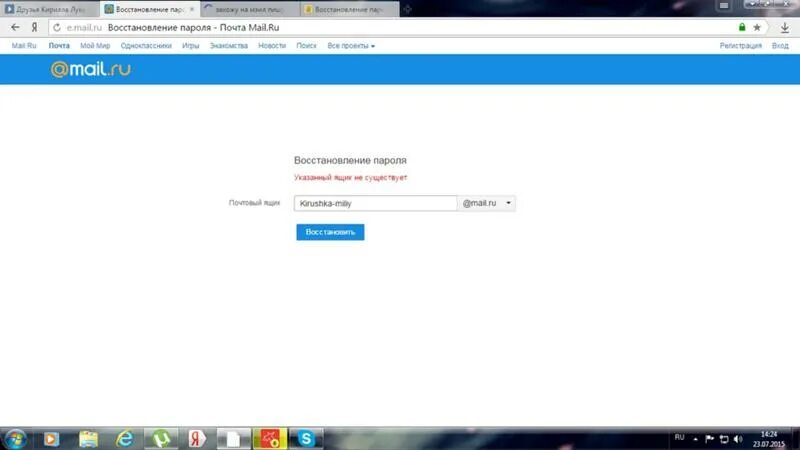Open the Знакомства navigation link
This screenshot has width=800, height=450.
(x=229, y=45)
